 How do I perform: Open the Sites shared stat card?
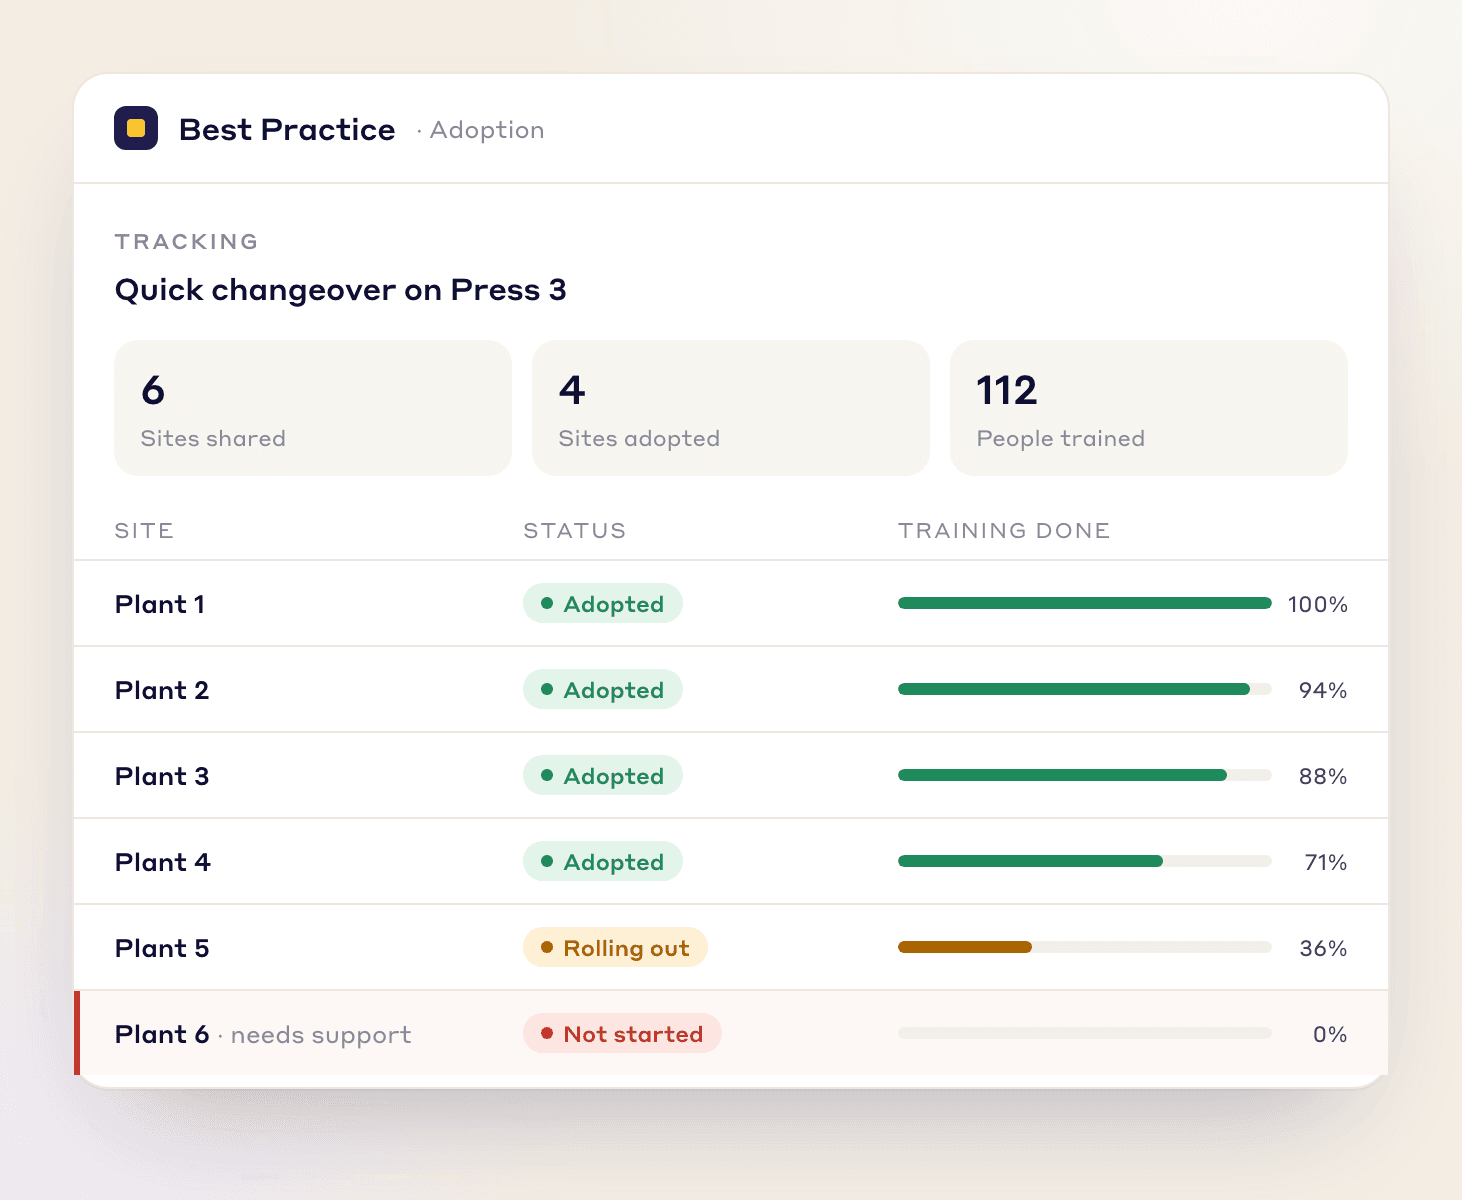point(313,408)
